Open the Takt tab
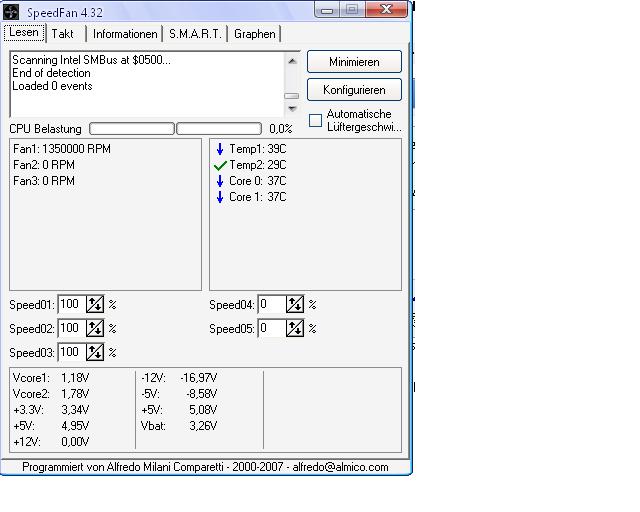Image resolution: width=640 pixels, height=512 pixels. 62,34
